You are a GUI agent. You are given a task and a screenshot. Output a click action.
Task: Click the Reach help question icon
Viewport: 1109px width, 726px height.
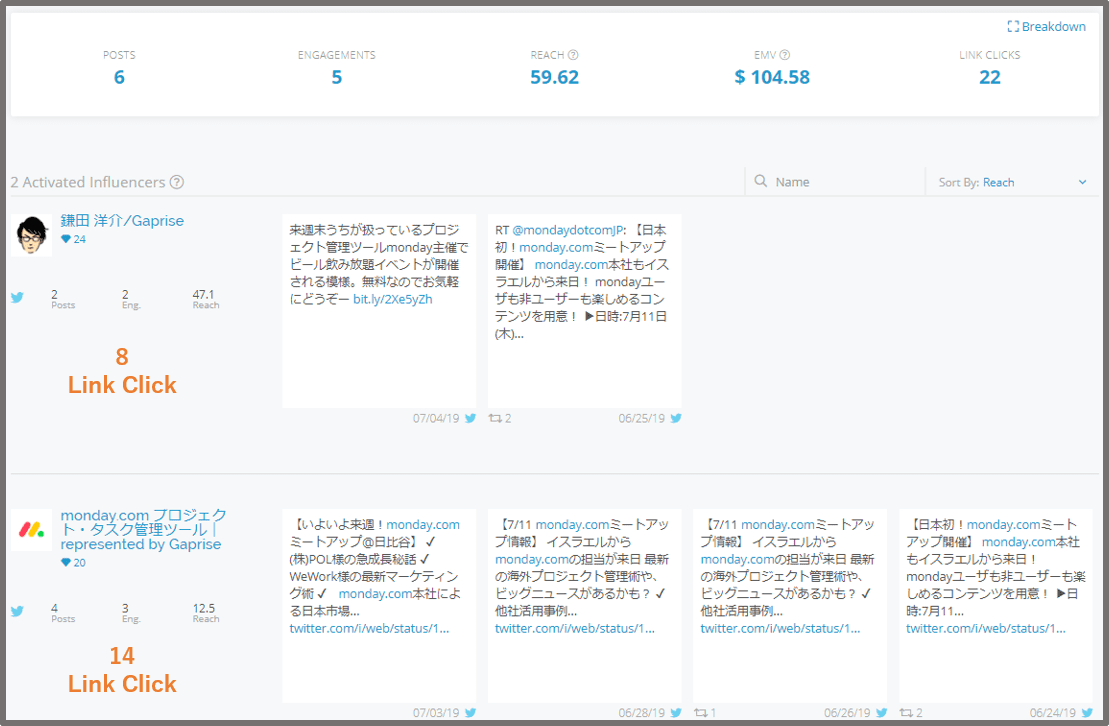click(573, 54)
